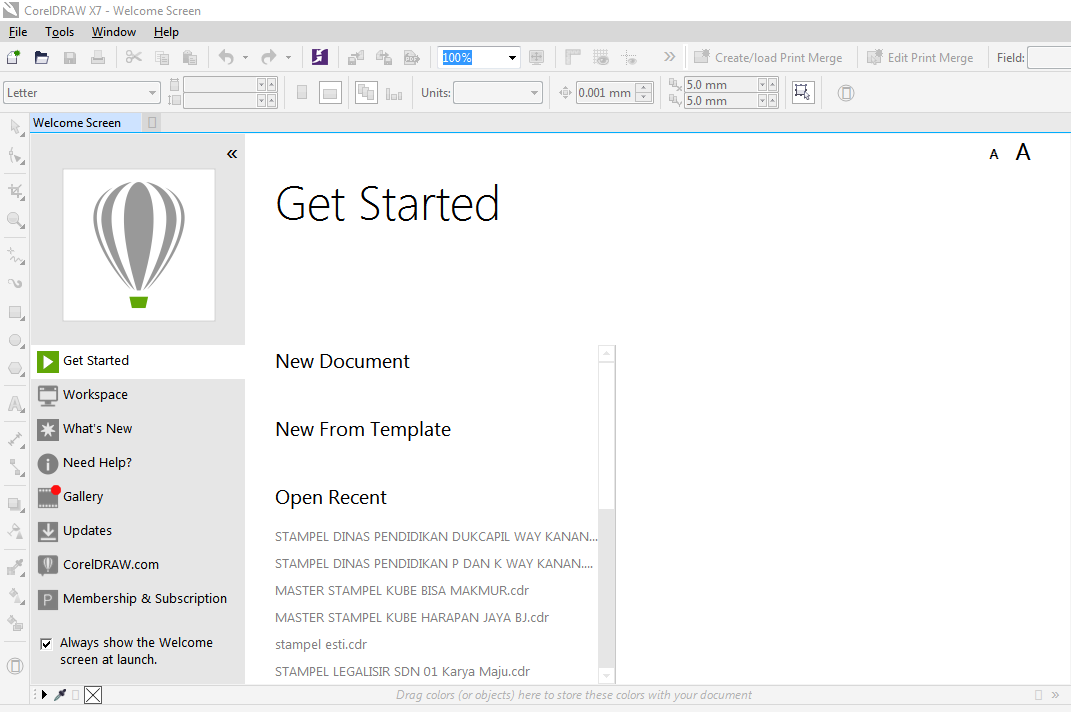This screenshot has width=1071, height=712.
Task: Uncheck Always show the Welcome screen checkbox
Action: click(x=46, y=644)
